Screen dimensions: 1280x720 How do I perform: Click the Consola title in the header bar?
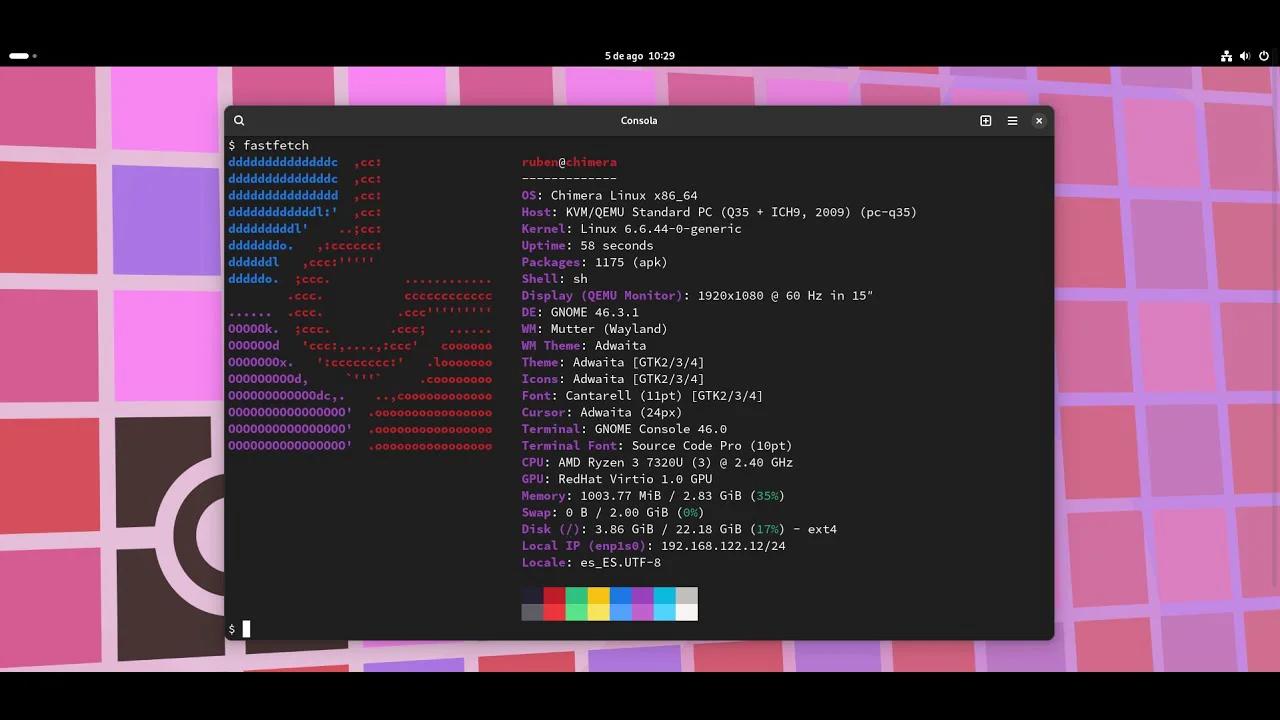pos(639,120)
